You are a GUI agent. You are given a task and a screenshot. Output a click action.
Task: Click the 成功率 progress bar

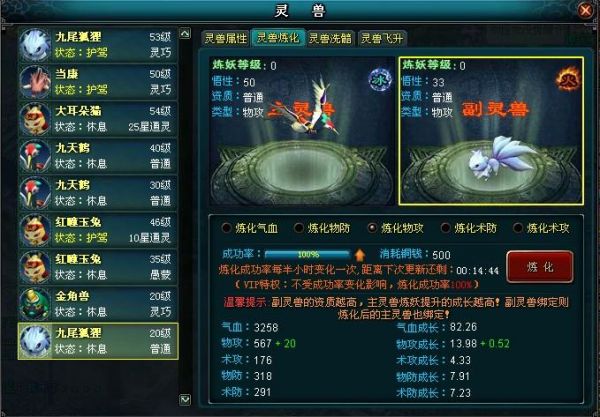(x=307, y=254)
